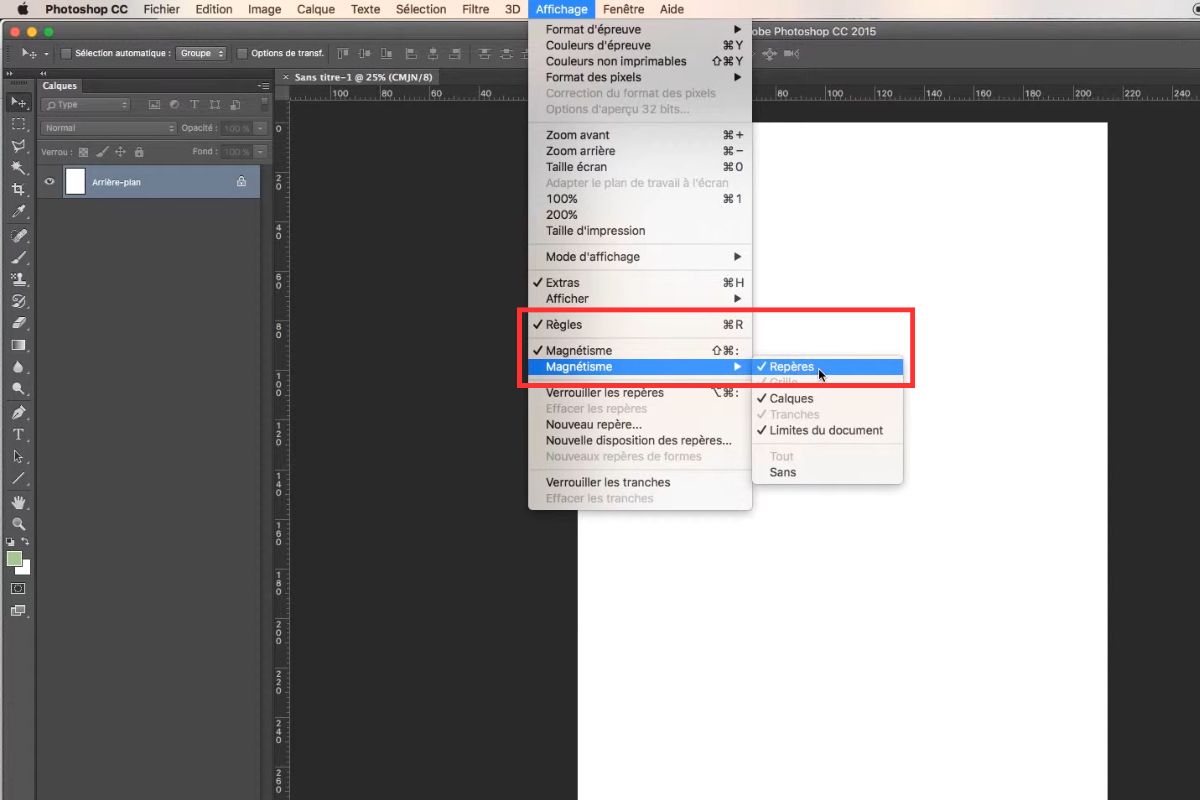1200x800 pixels.
Task: Choose Verrouiller les tranches item
Action: pos(640,483)
